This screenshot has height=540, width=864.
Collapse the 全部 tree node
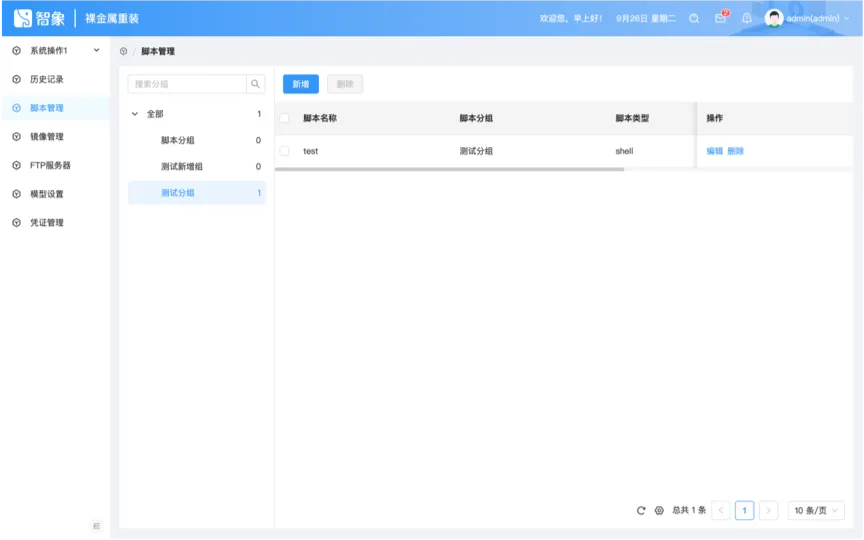pos(135,114)
